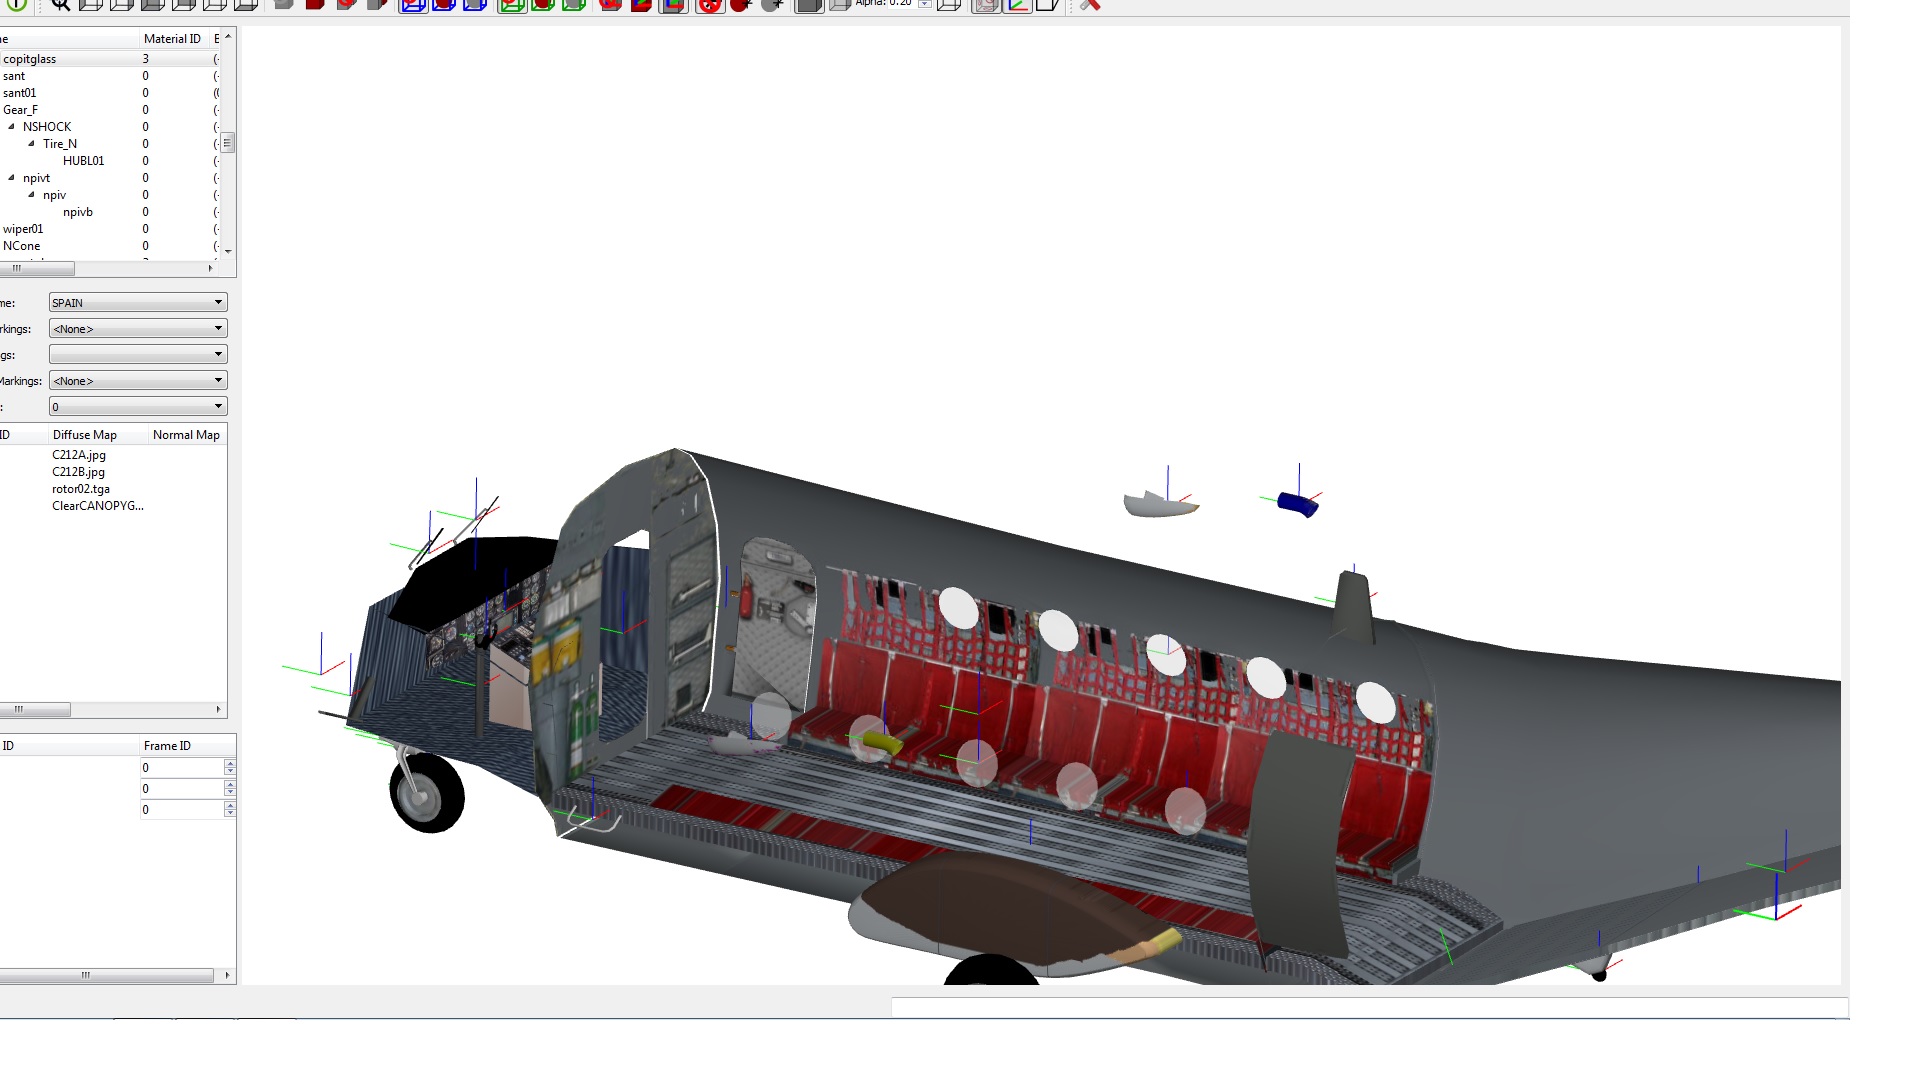Collapse the npivt tree node
Viewport: 1920px width, 1080px height.
point(12,177)
